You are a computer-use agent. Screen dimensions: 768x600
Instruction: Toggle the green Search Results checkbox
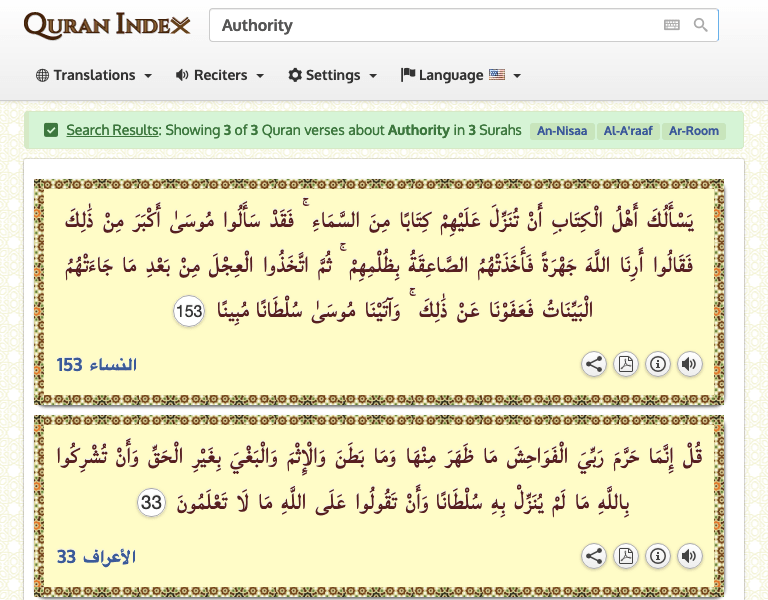pyautogui.click(x=51, y=130)
